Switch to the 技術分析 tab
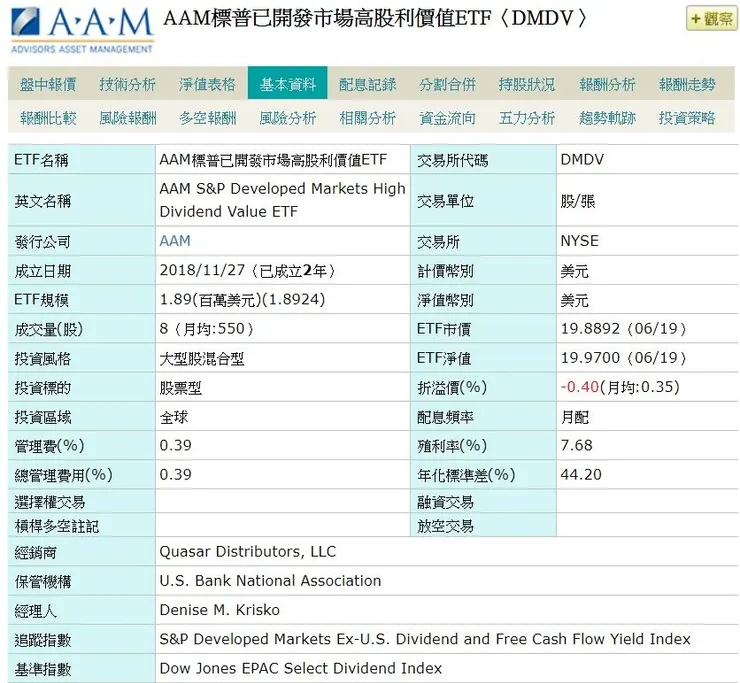Viewport: 740px width, 683px height. coord(127,84)
